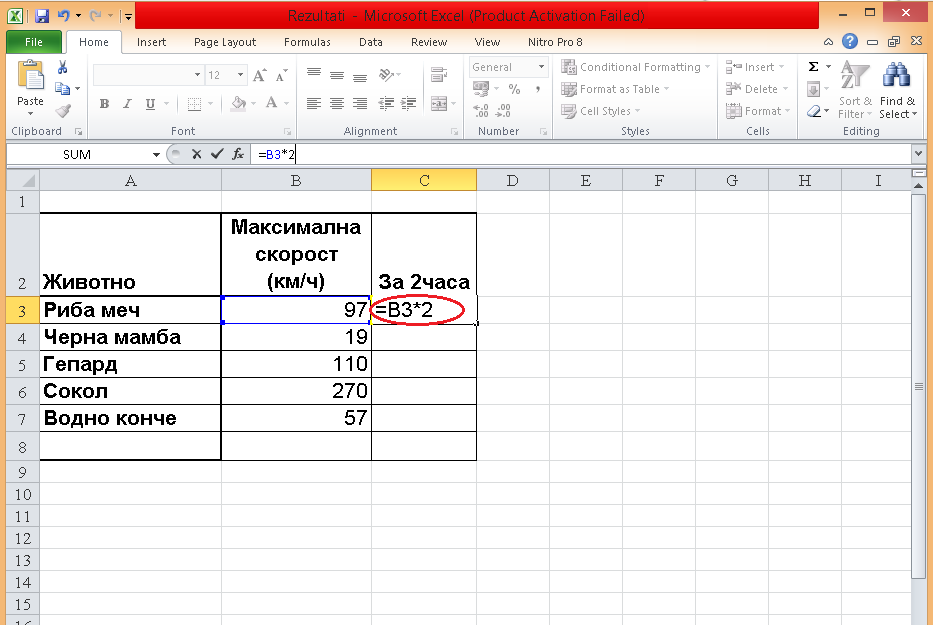Open Excel Help question mark icon
The width and height of the screenshot is (933, 625).
pos(850,42)
